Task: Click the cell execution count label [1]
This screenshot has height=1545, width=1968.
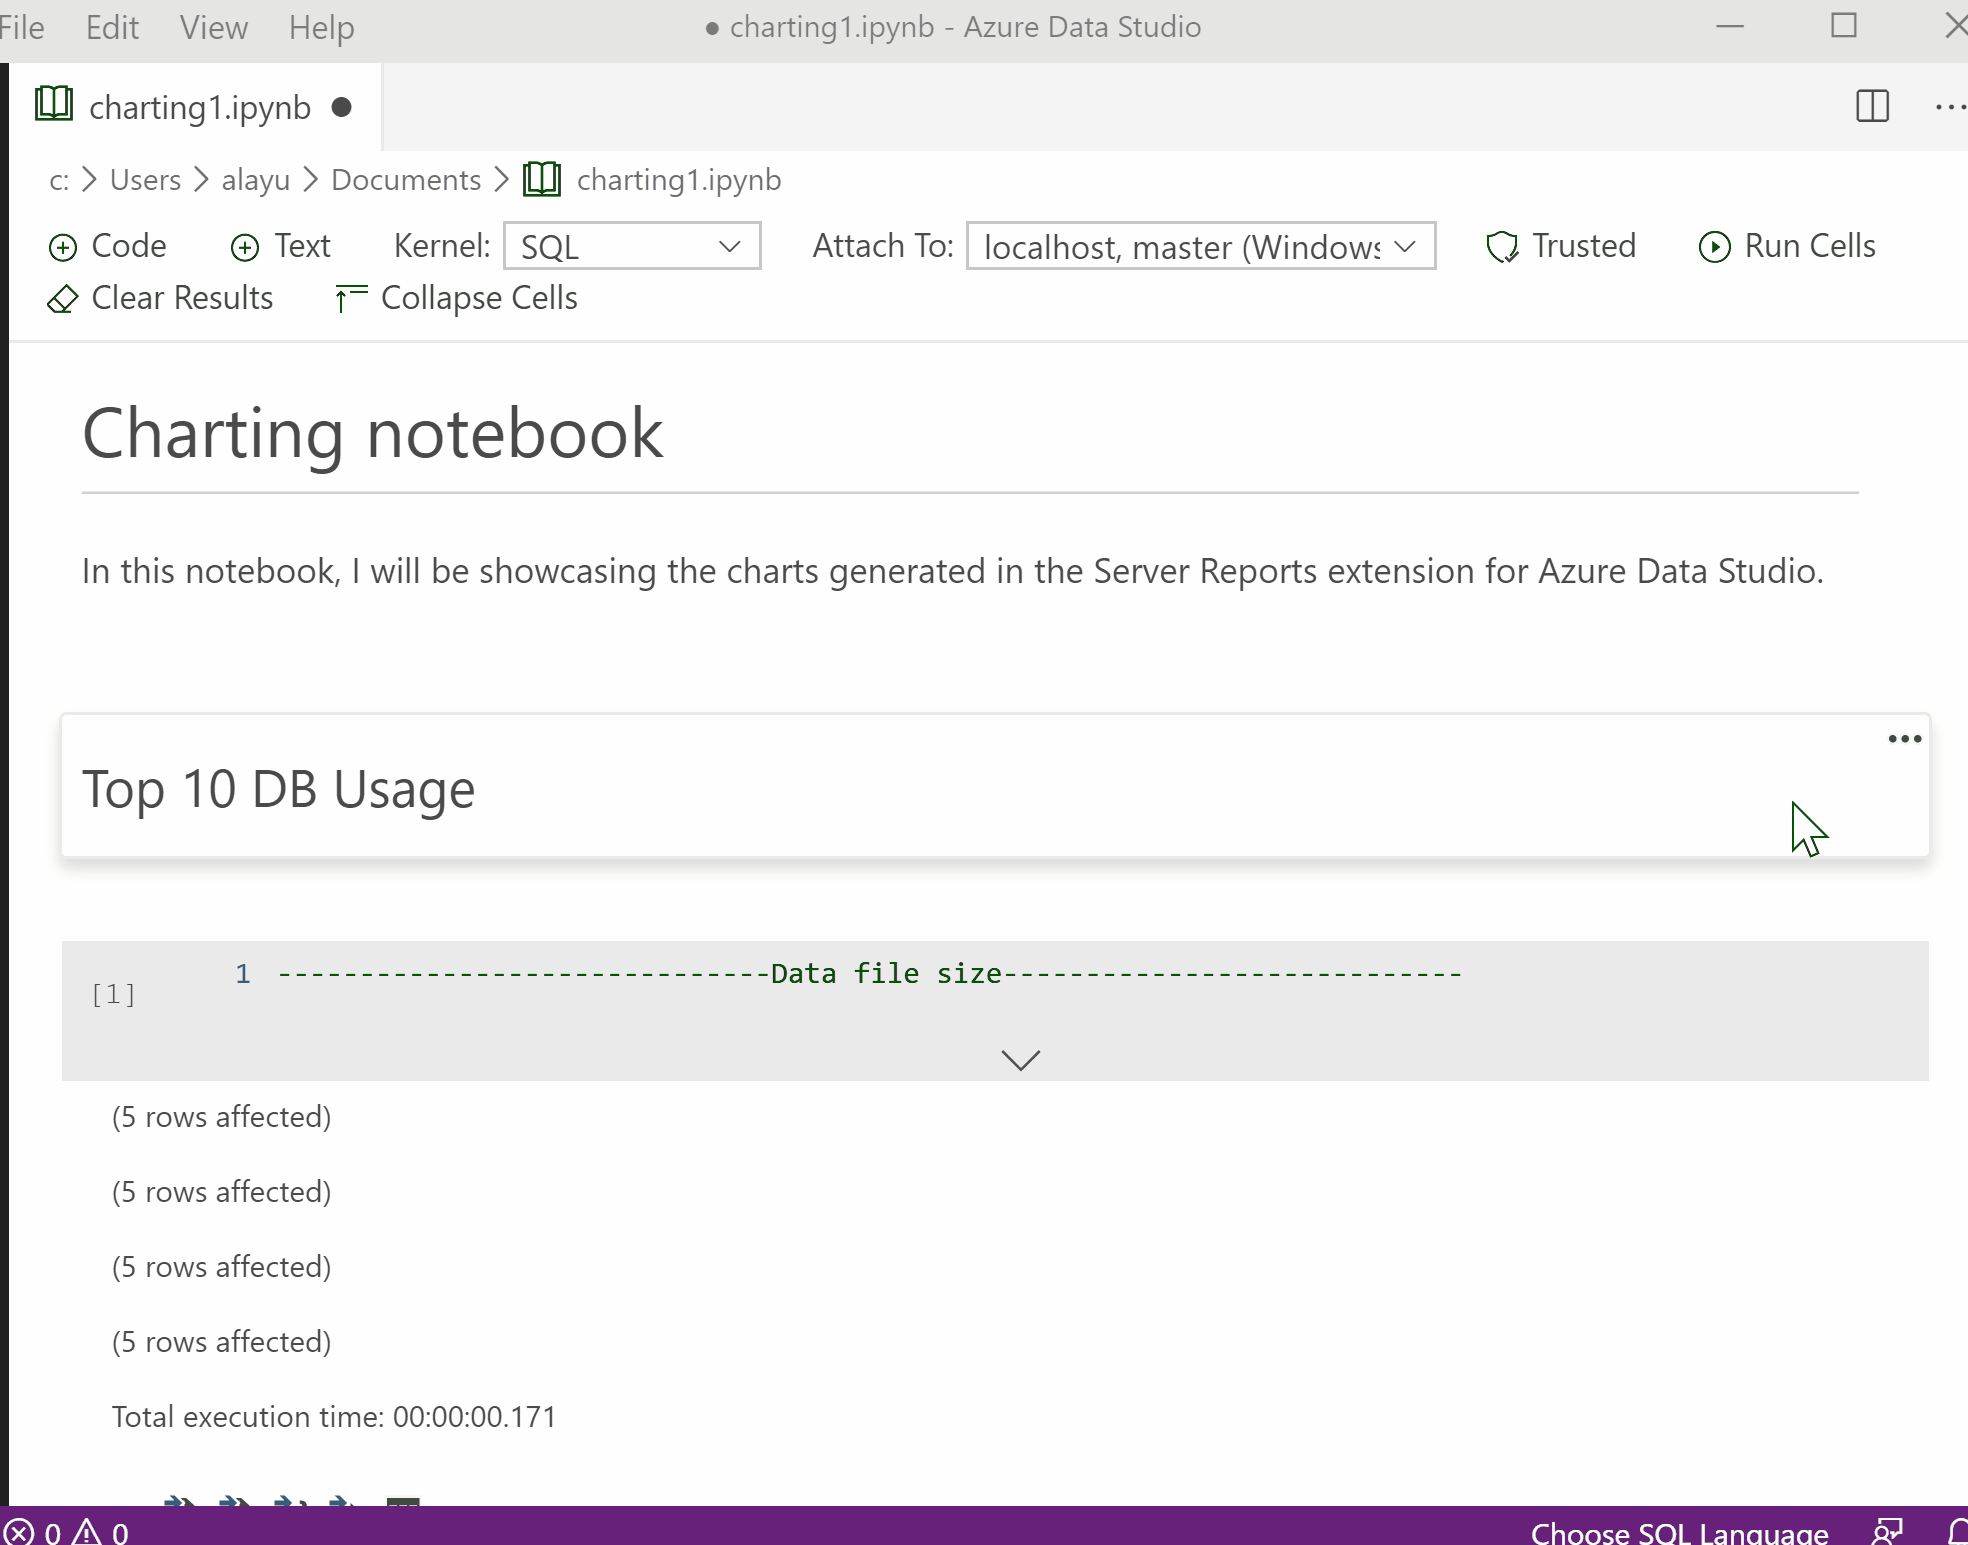Action: coord(113,993)
